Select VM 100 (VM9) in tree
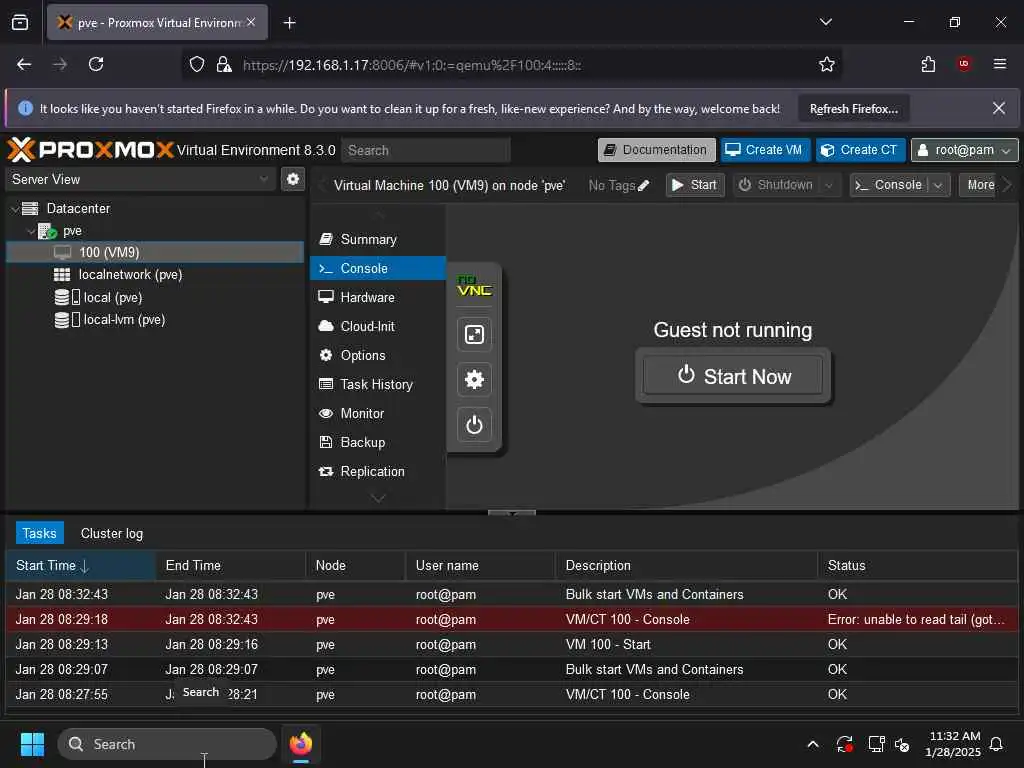This screenshot has width=1024, height=768. click(155, 253)
